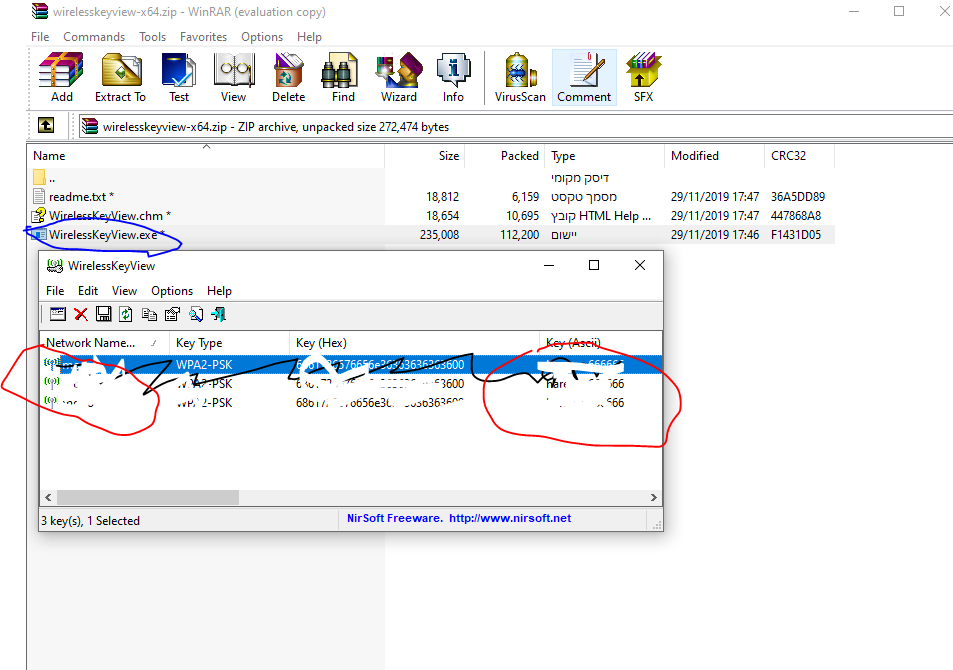Run the Test archive tool

click(x=179, y=78)
